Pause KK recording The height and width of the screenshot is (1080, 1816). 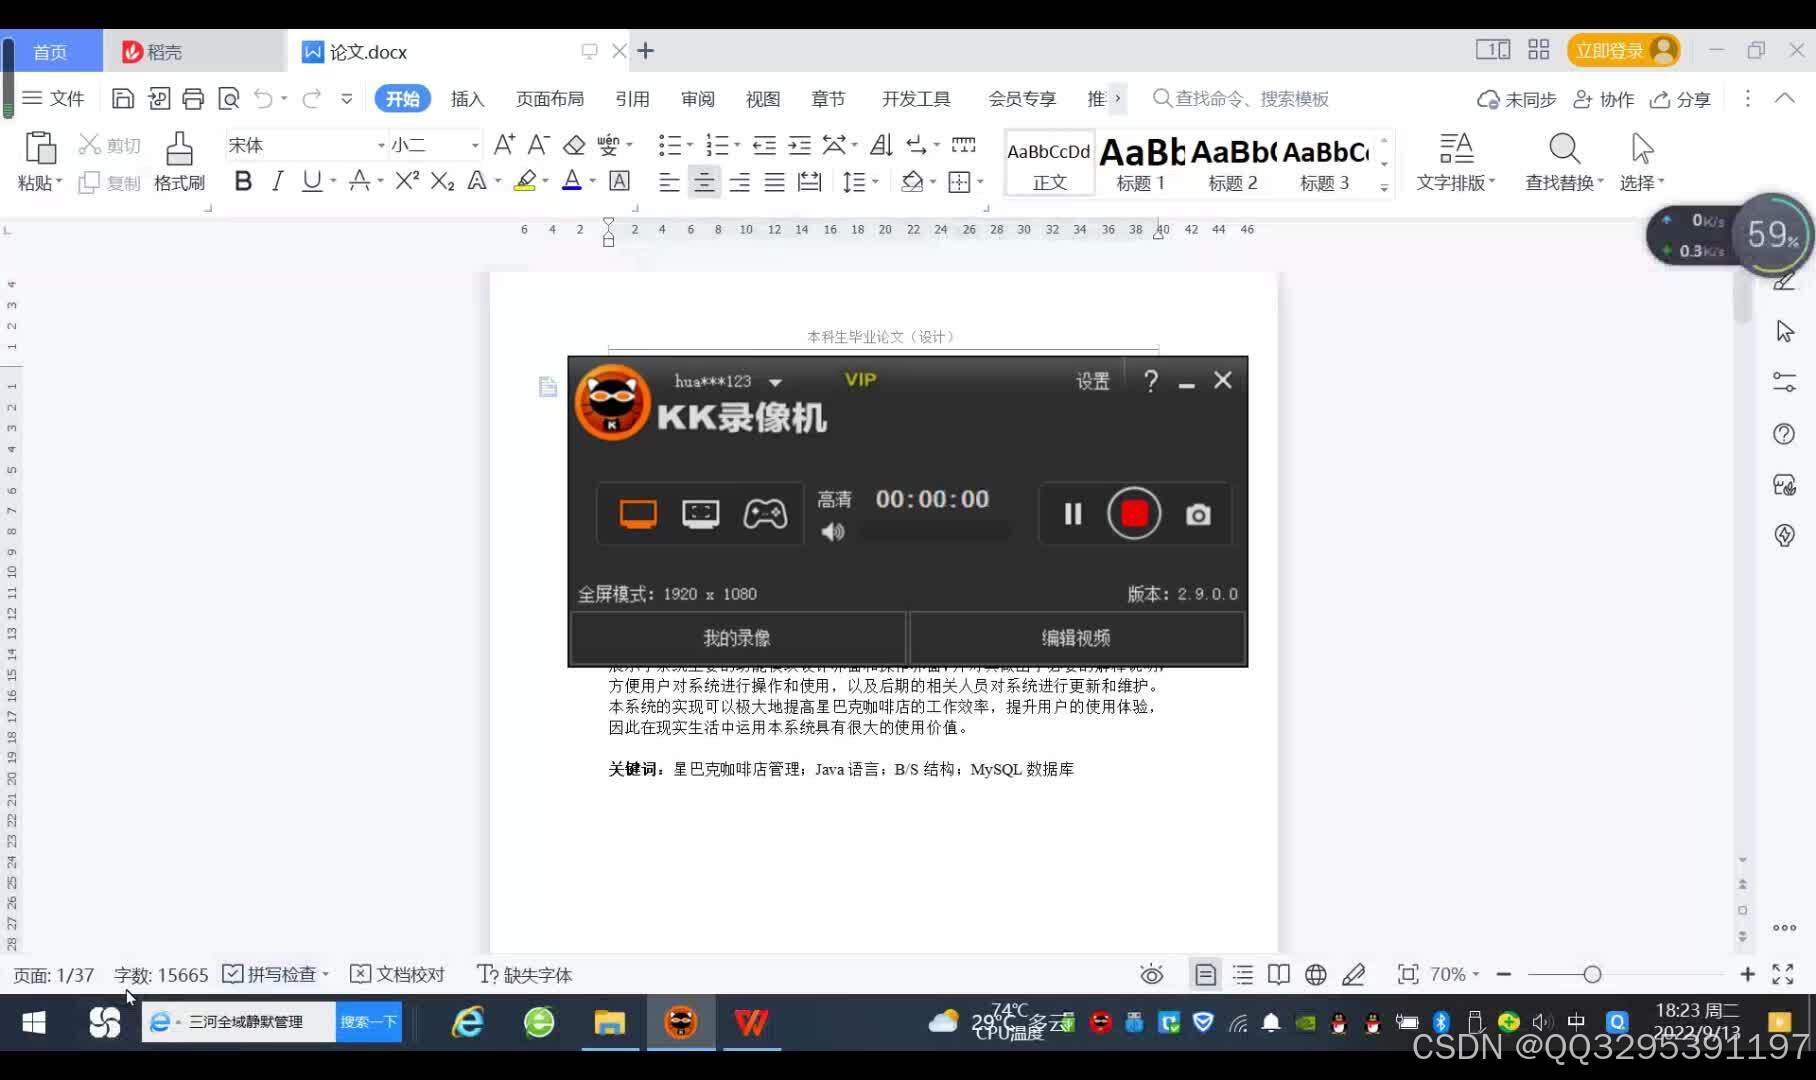pyautogui.click(x=1073, y=514)
